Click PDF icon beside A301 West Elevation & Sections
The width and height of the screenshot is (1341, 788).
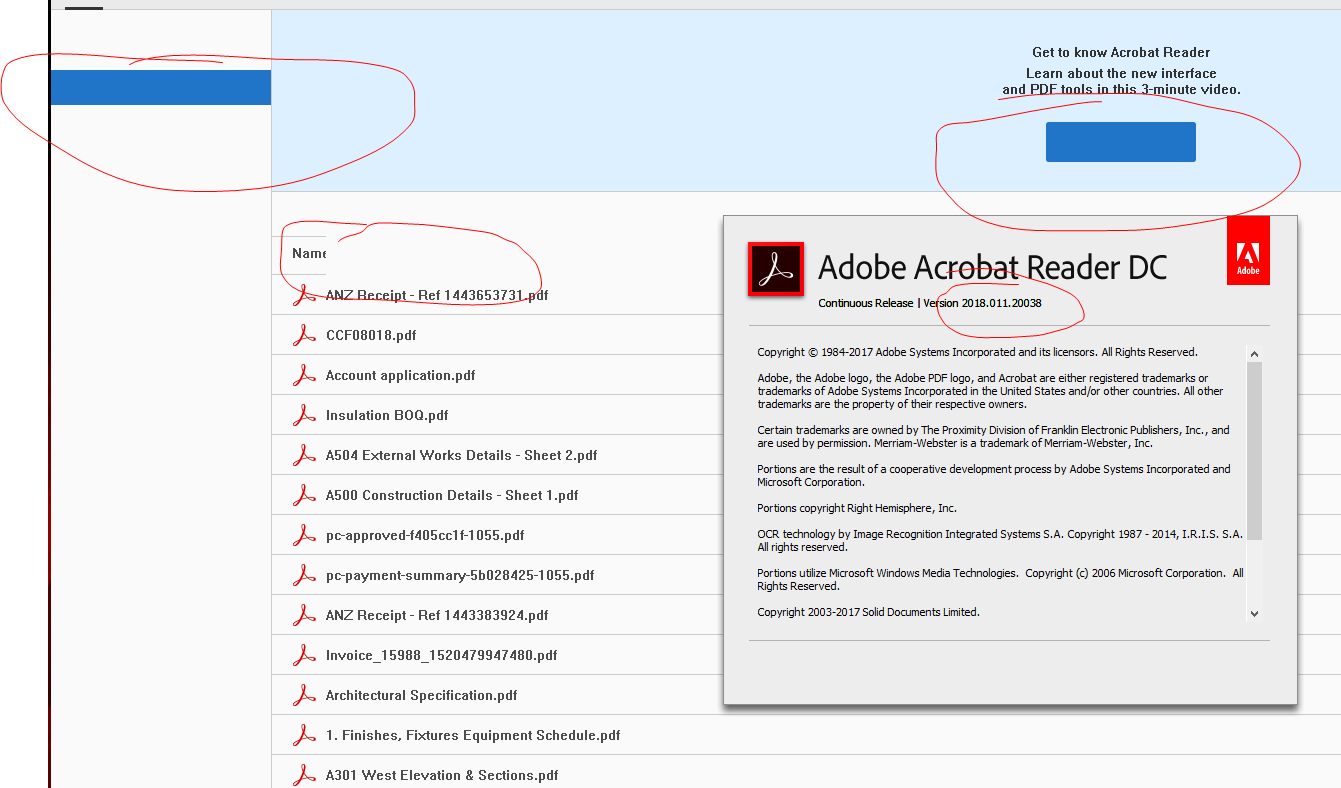(x=304, y=775)
